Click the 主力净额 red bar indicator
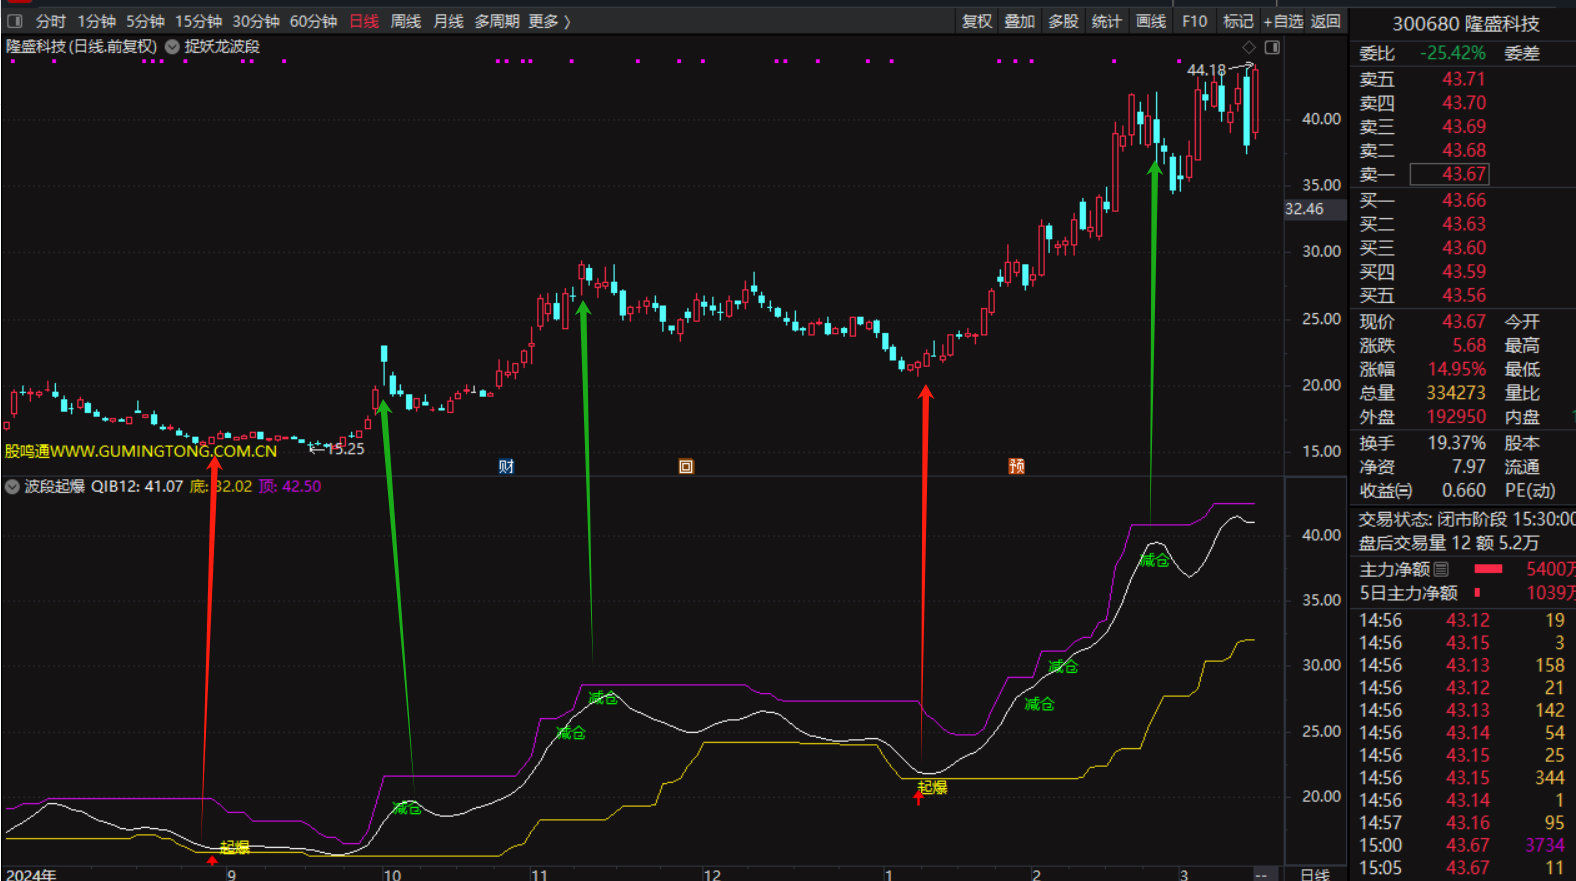Screen dimensions: 1576x881 [1488, 569]
